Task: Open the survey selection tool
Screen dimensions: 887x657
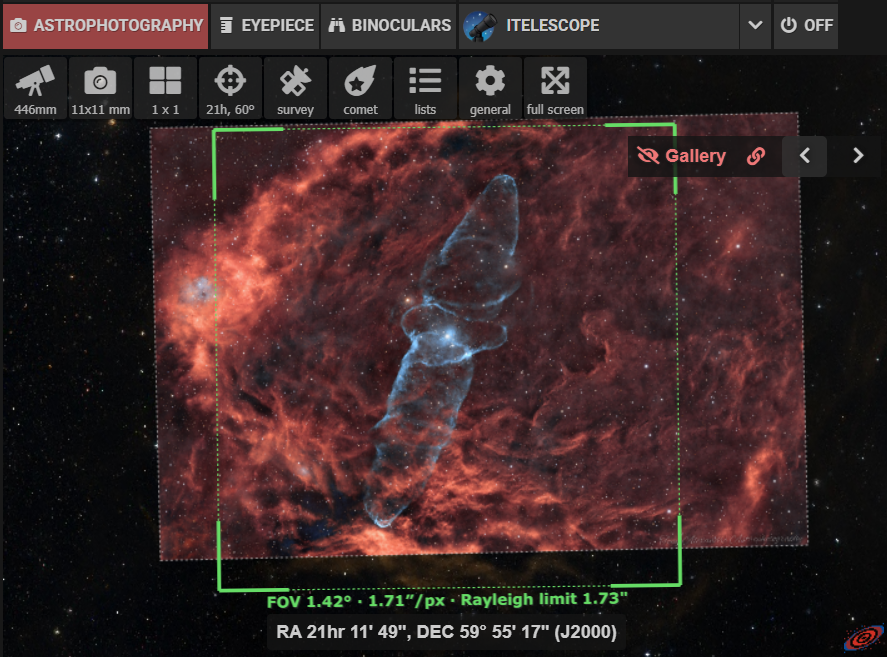Action: [295, 88]
